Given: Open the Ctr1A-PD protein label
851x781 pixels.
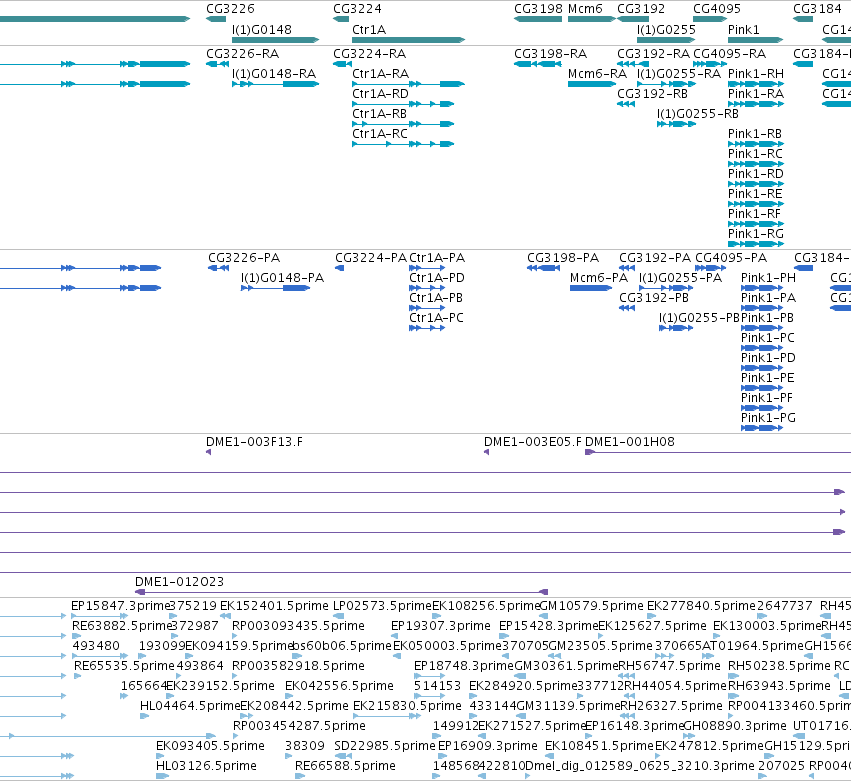Looking at the screenshot, I should coord(437,278).
